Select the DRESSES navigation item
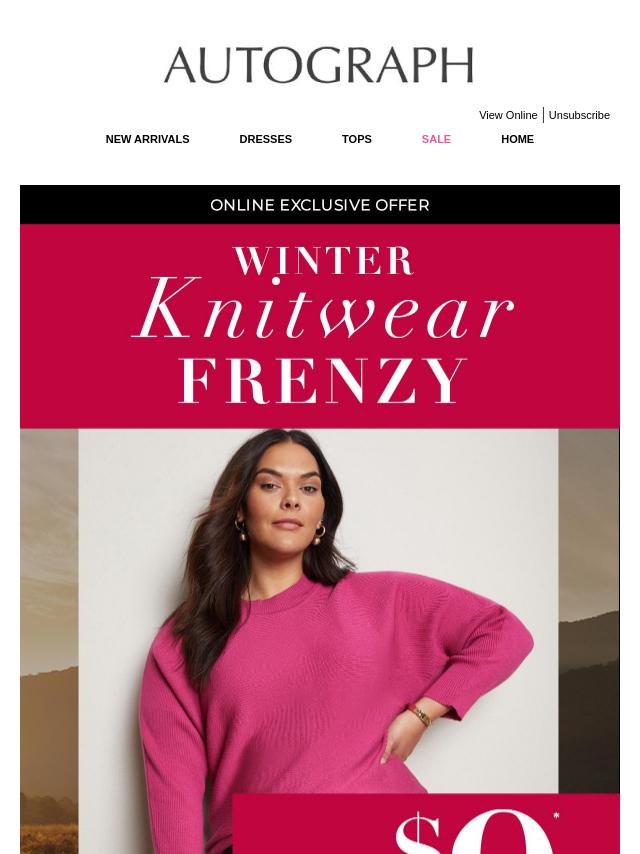Image resolution: width=640 pixels, height=854 pixels. 266,139
